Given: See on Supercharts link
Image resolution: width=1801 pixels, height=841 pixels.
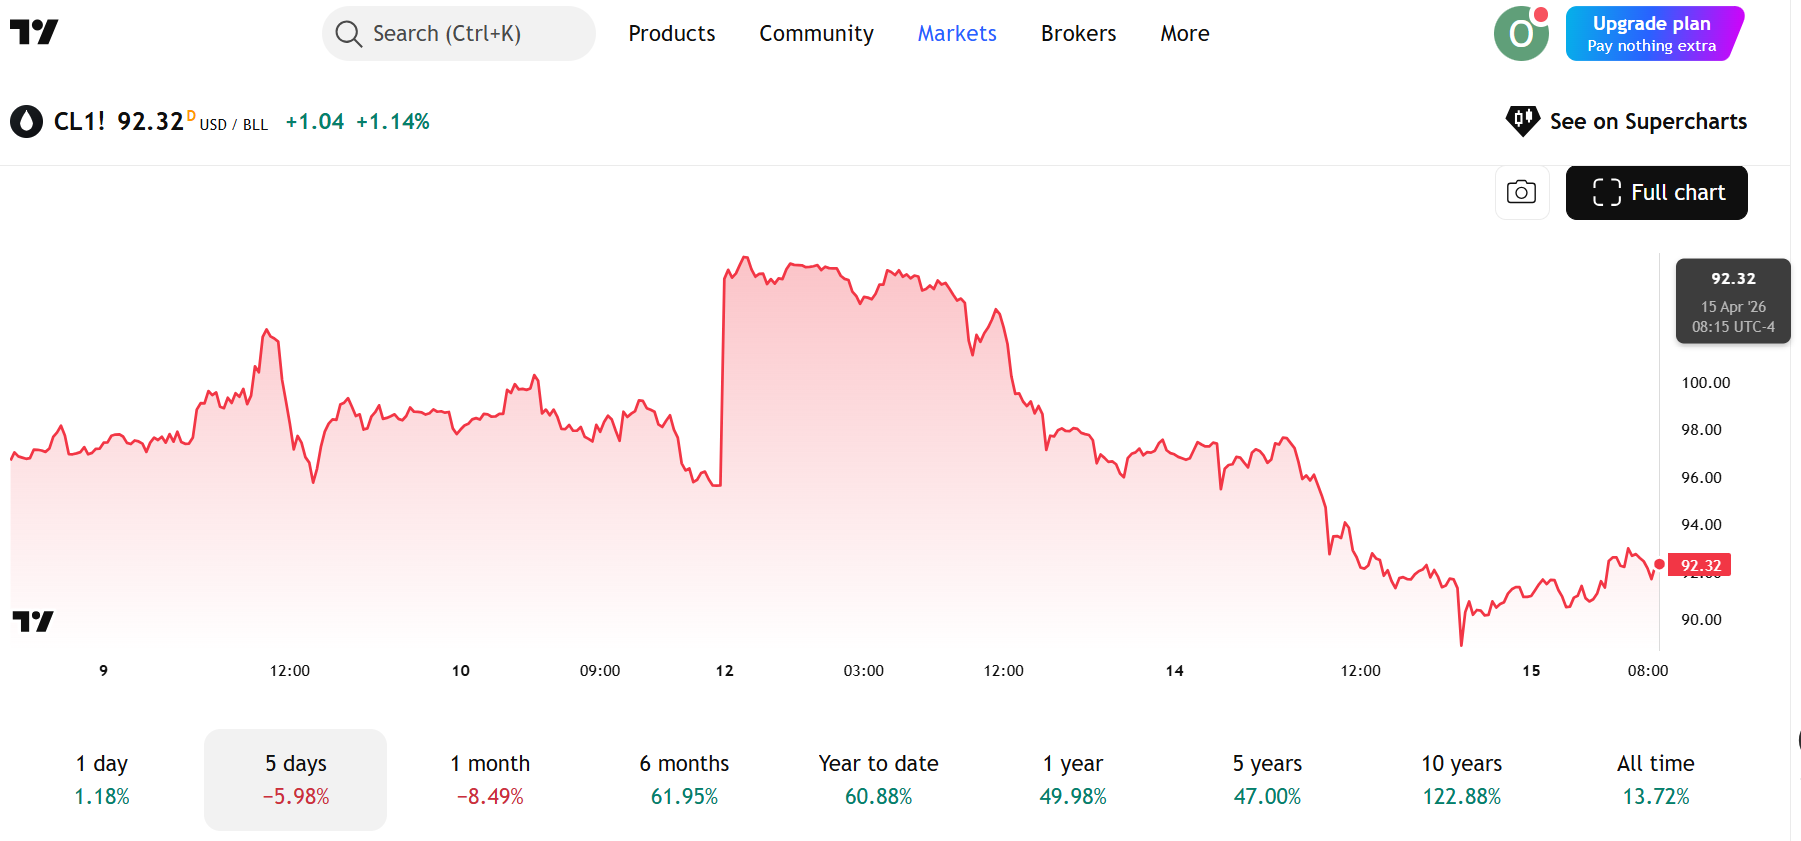Looking at the screenshot, I should click(1647, 122).
